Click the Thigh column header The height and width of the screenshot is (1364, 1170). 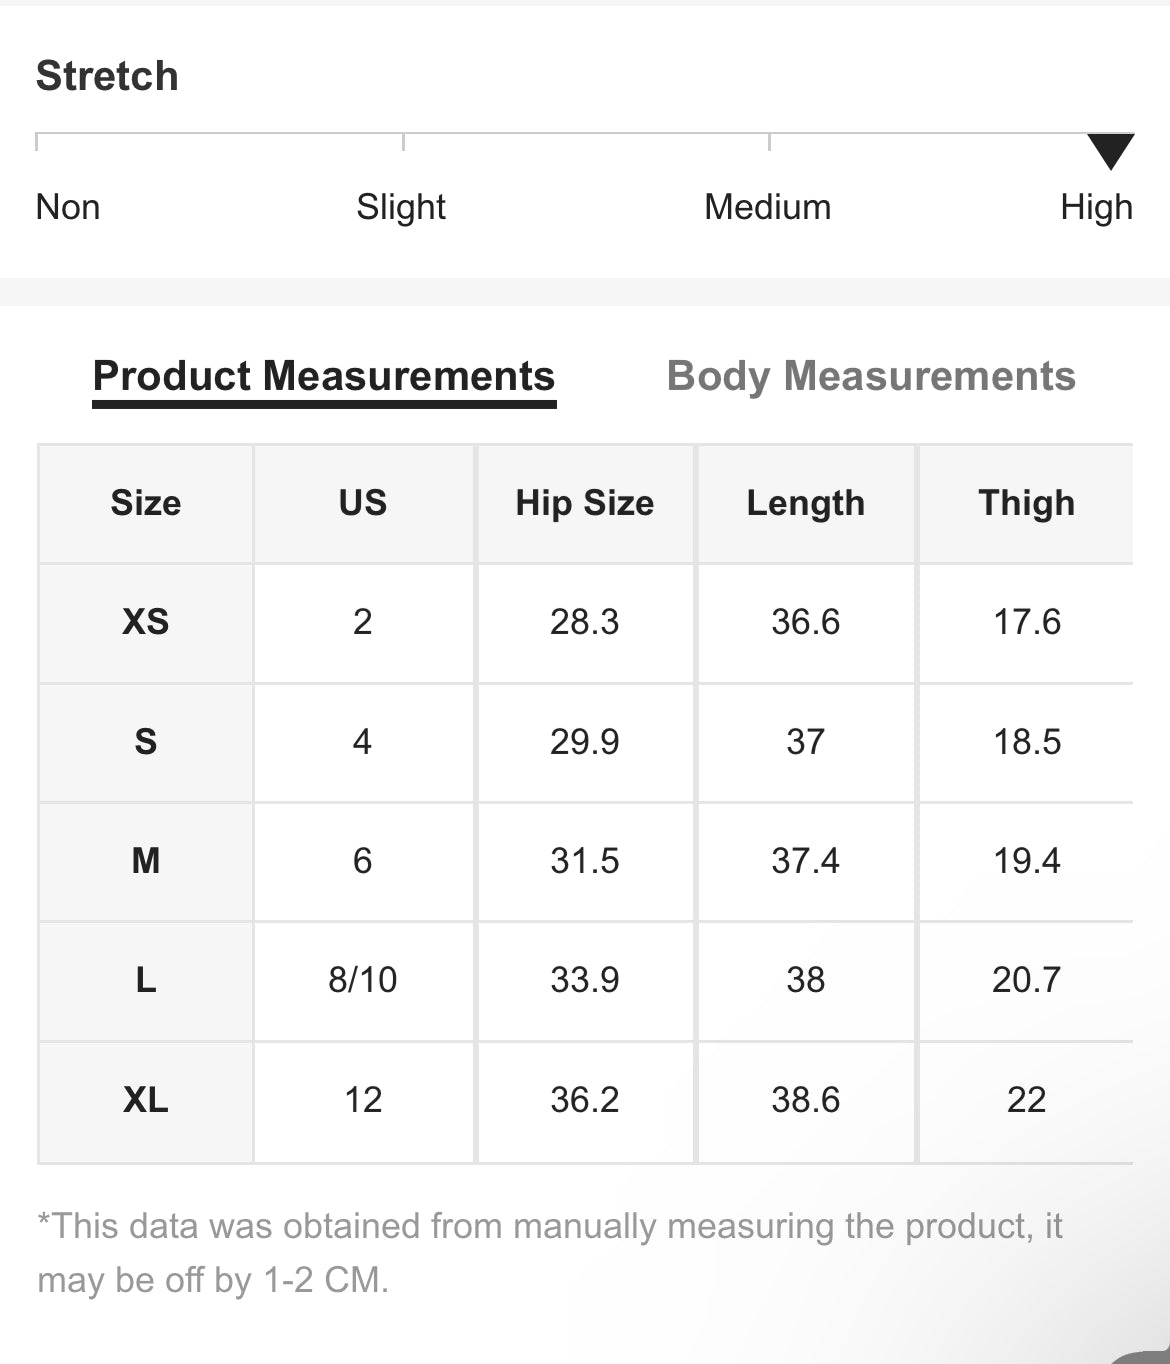pyautogui.click(x=1026, y=503)
